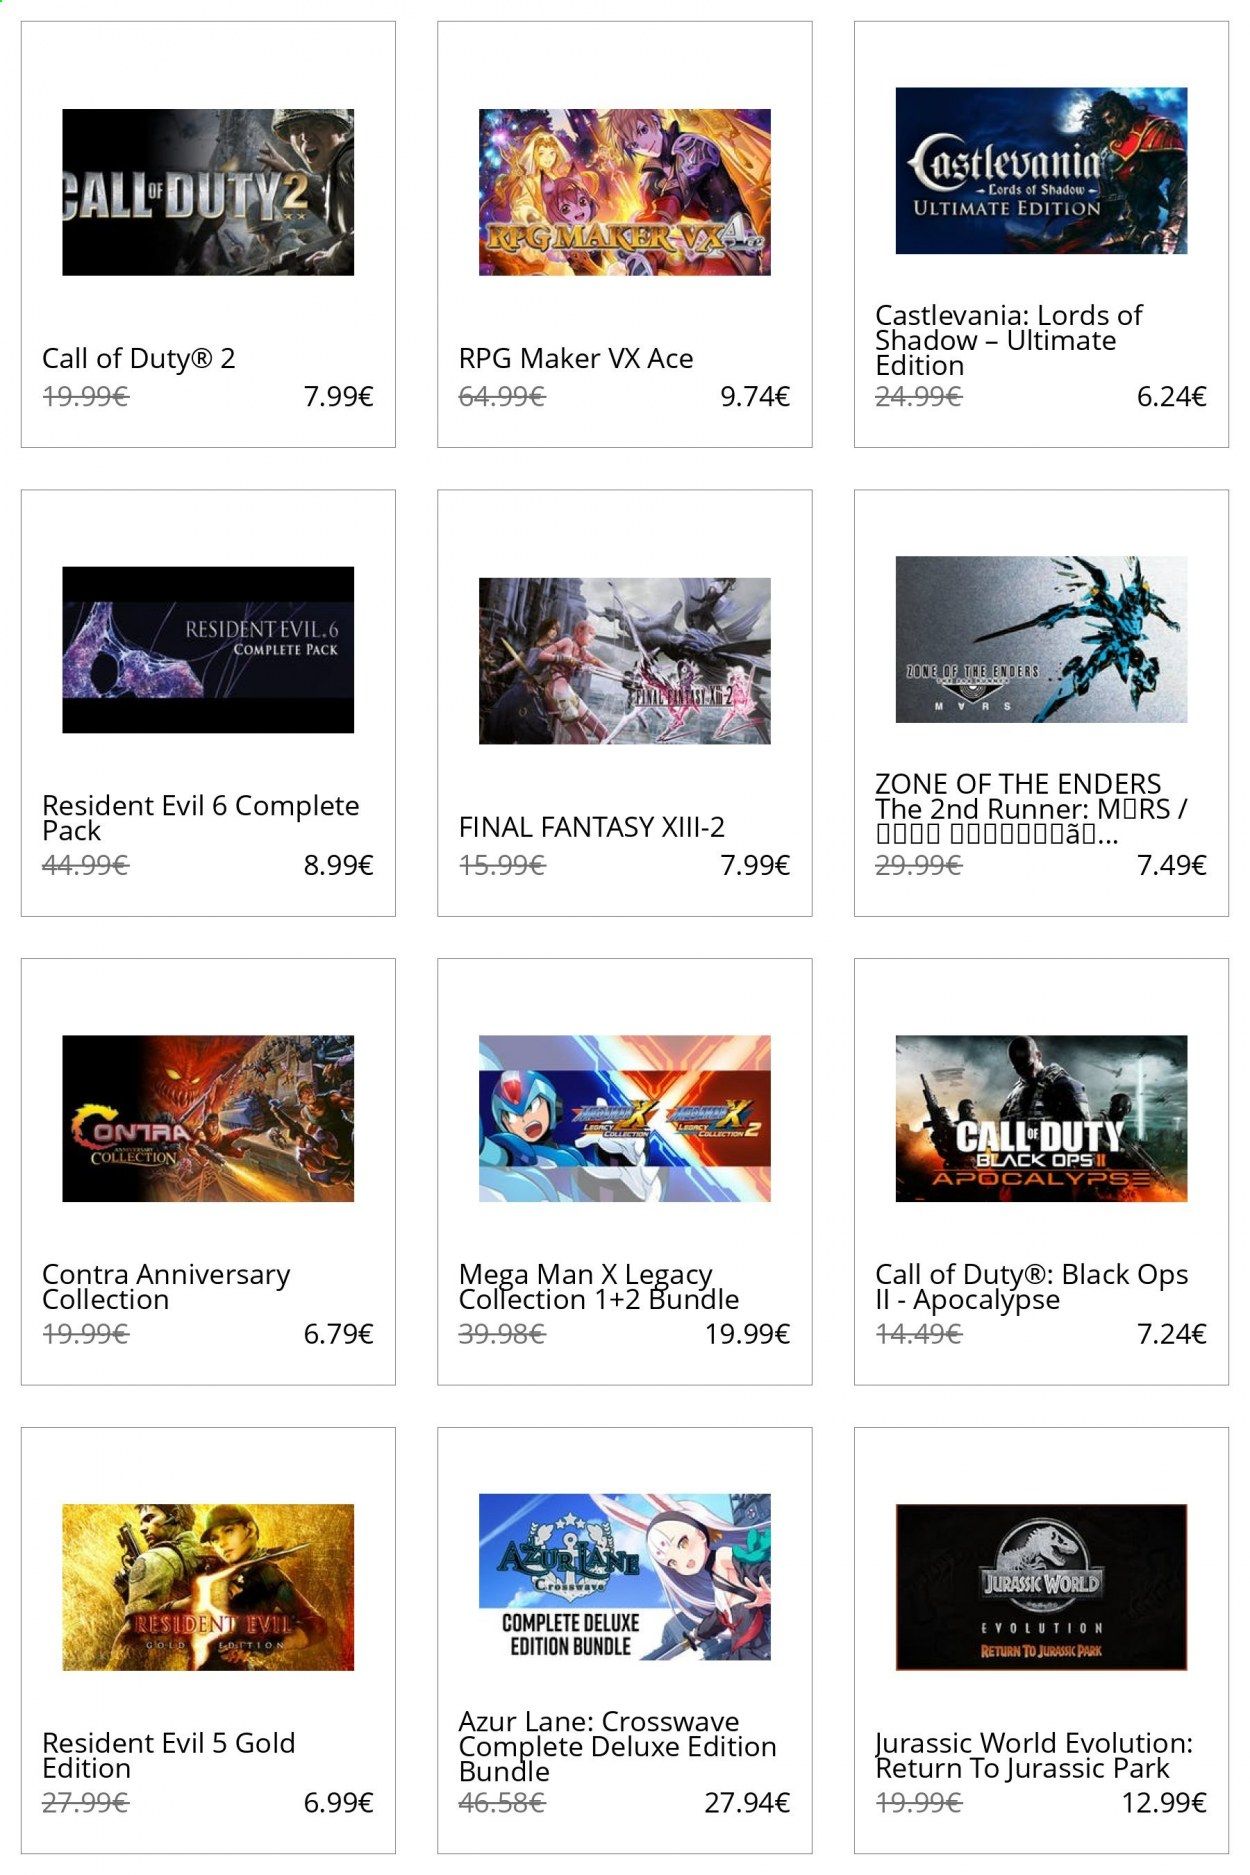1250x1875 pixels.
Task: Click the Black Ops II Apocalypse artwork
Action: 1041,1118
